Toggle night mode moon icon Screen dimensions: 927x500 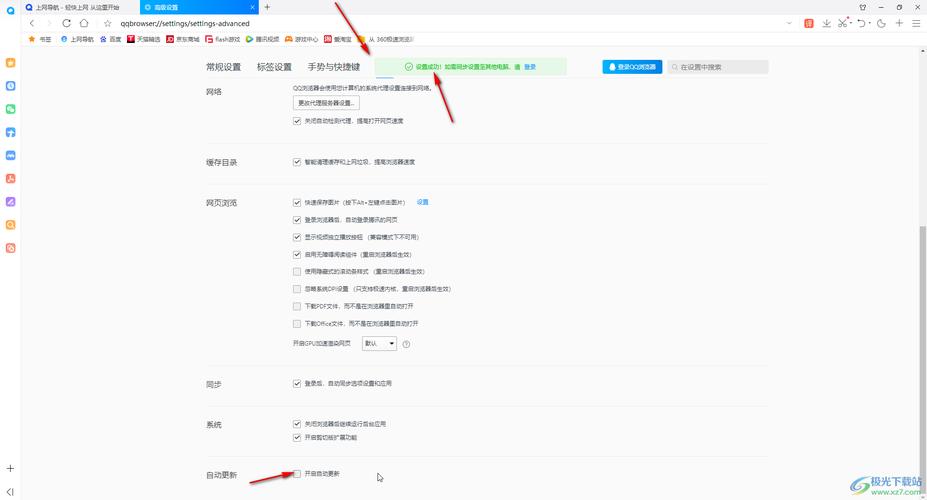click(881, 23)
